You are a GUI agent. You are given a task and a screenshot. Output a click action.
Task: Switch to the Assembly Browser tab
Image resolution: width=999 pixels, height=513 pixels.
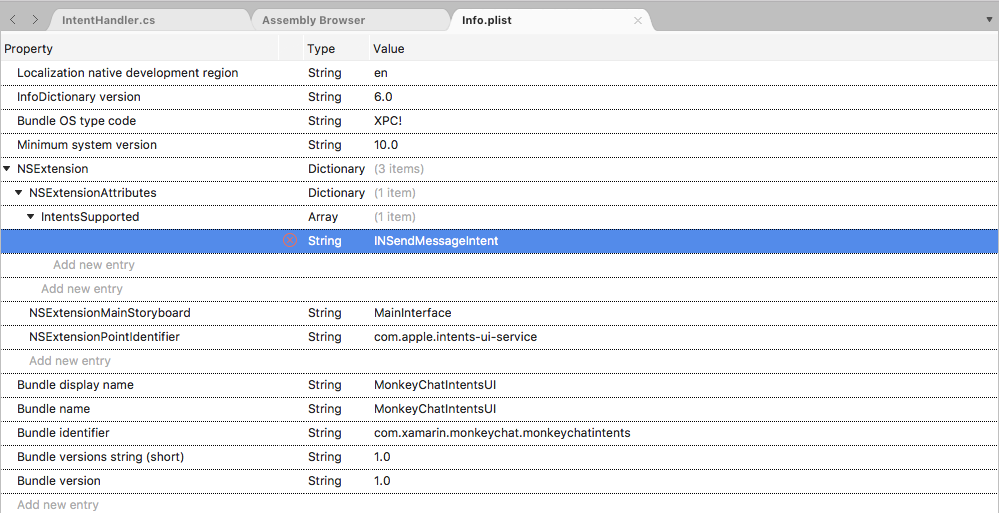pyautogui.click(x=313, y=20)
